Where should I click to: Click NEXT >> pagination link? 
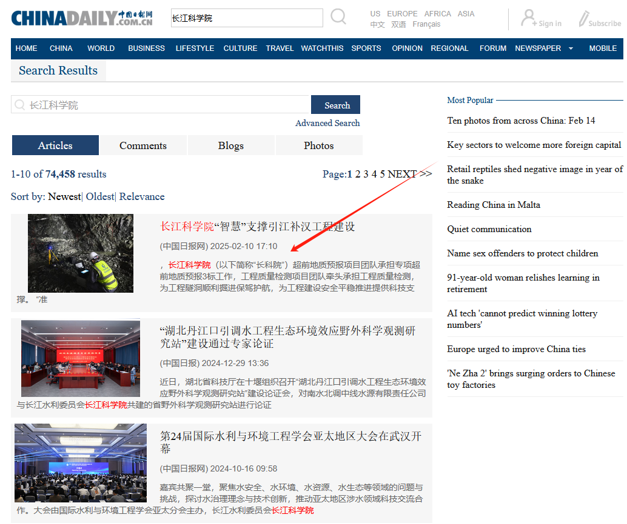coord(410,174)
